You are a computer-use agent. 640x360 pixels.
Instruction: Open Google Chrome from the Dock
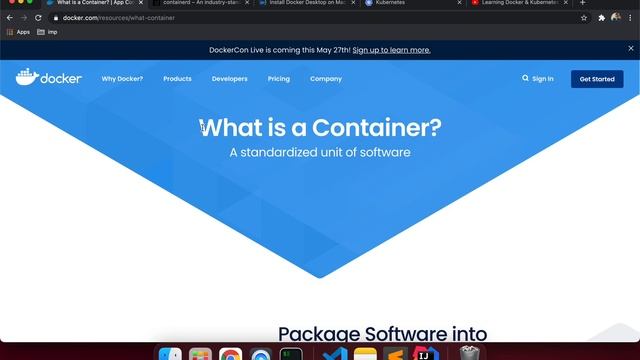230,353
